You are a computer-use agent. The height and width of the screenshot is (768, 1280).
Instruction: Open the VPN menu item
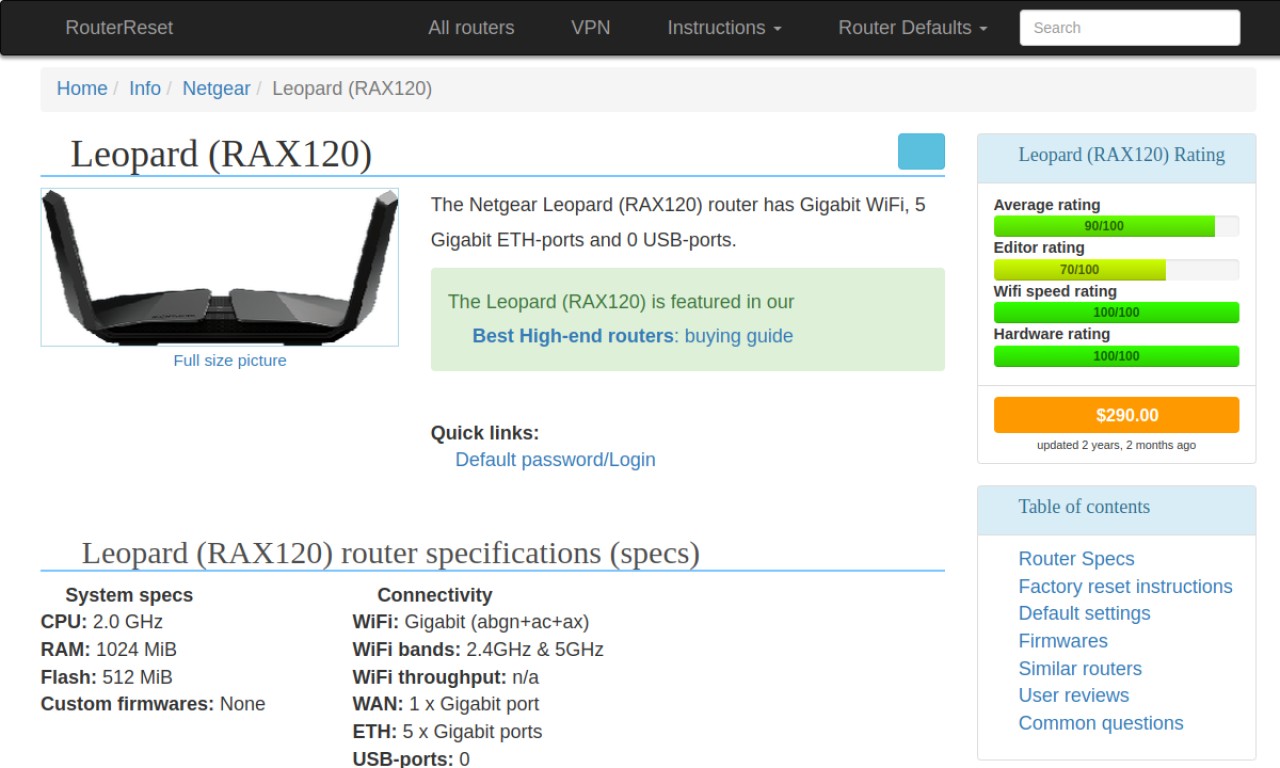click(x=591, y=28)
